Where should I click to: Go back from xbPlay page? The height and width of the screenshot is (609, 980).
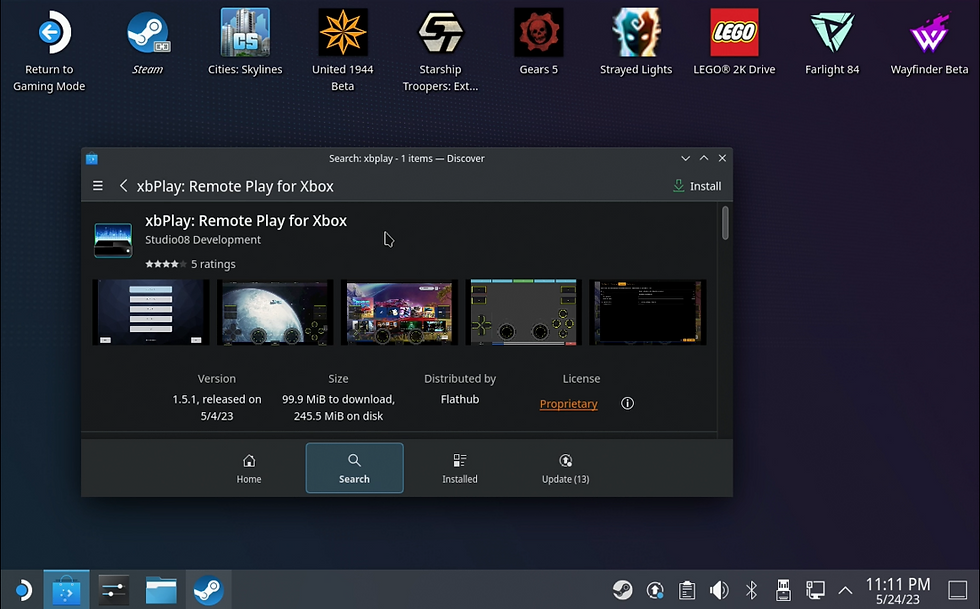[x=124, y=186]
